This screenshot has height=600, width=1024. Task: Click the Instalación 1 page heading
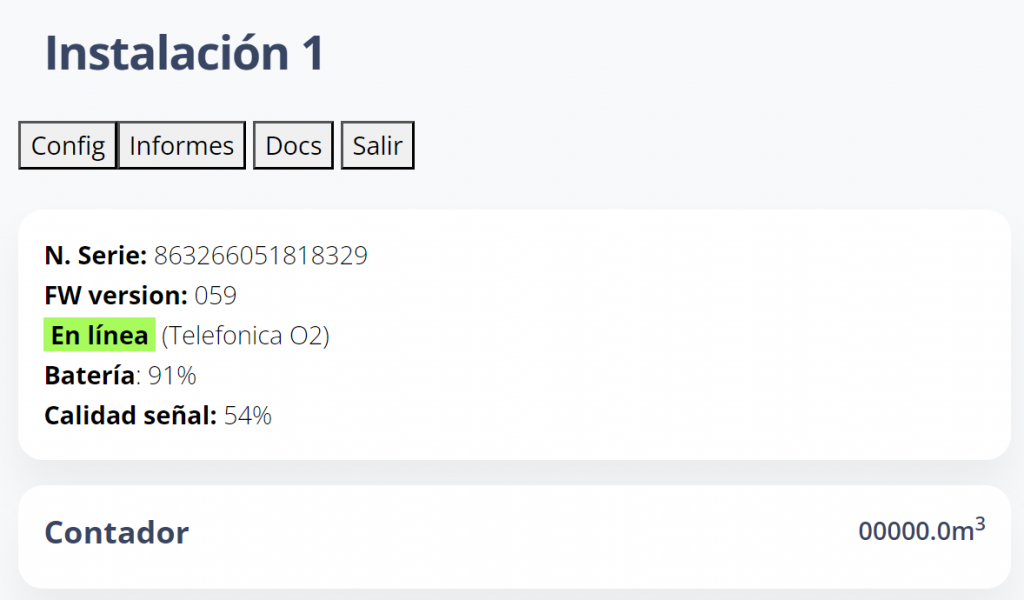click(x=185, y=53)
